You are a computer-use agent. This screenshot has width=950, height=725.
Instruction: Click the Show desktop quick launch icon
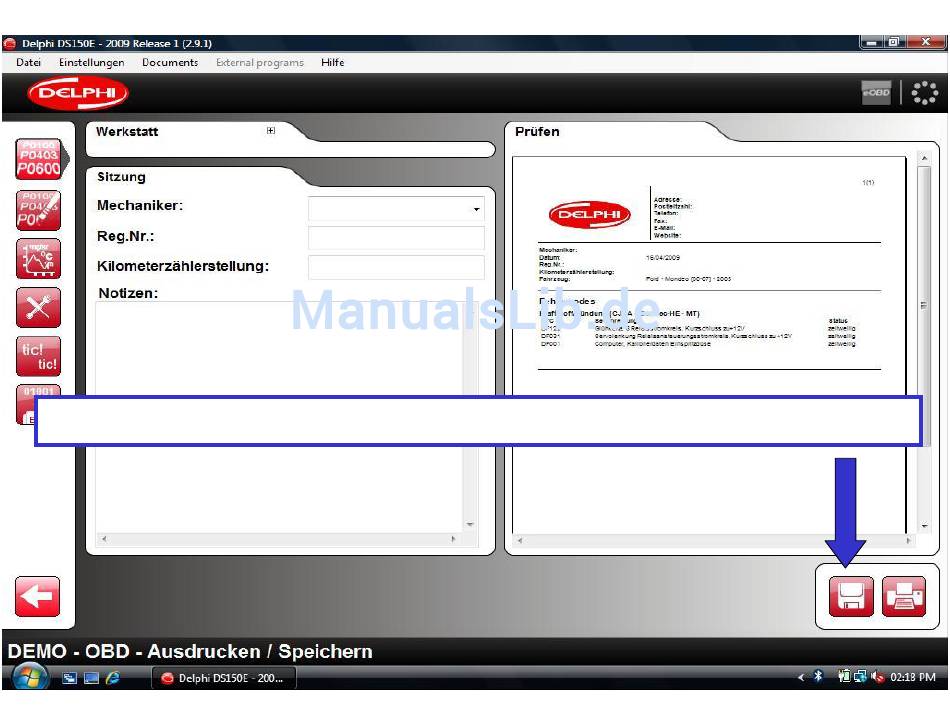(x=91, y=678)
